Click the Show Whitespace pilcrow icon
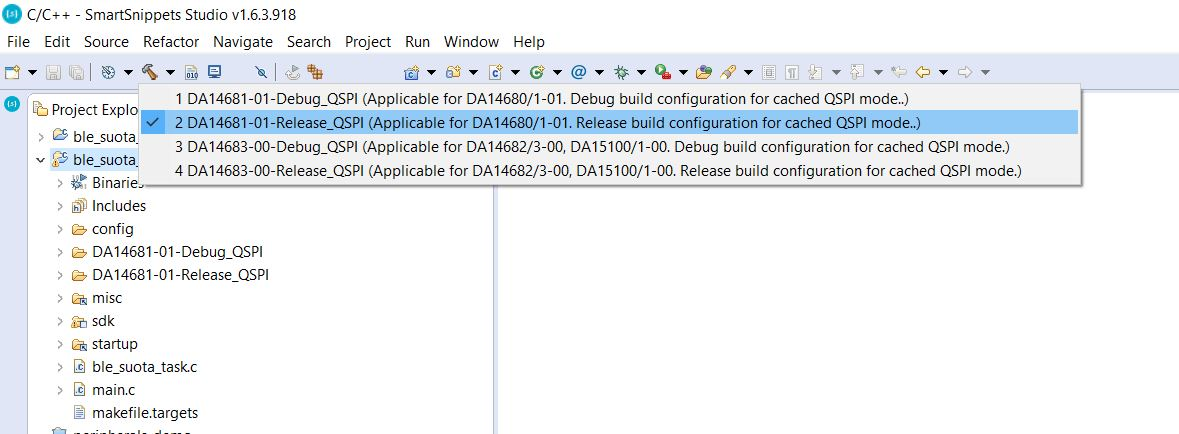The image size is (1179, 434). point(792,72)
